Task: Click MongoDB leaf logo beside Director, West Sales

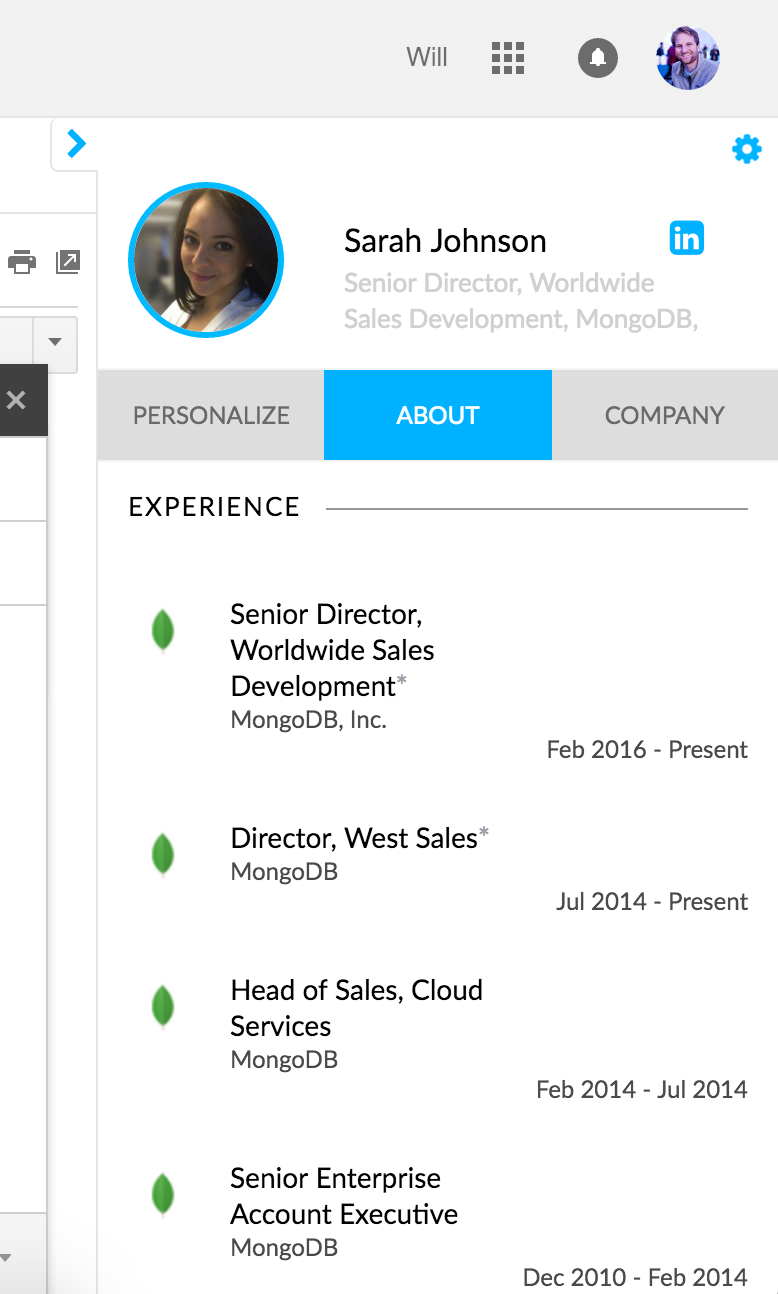Action: 162,855
